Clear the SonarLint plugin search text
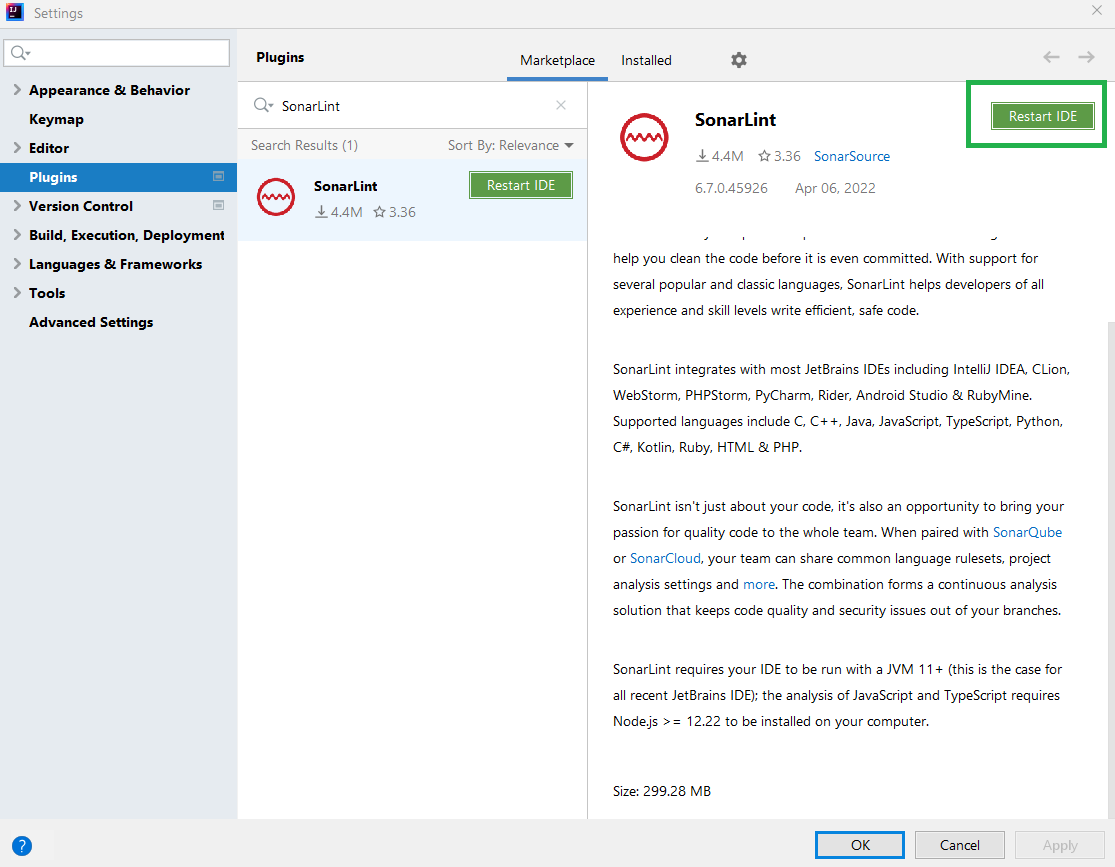 click(x=561, y=105)
